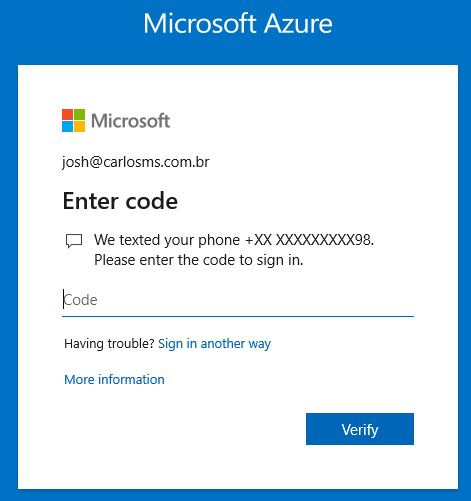This screenshot has width=471, height=501.
Task: Click the text message speech bubble icon
Action: point(74,241)
